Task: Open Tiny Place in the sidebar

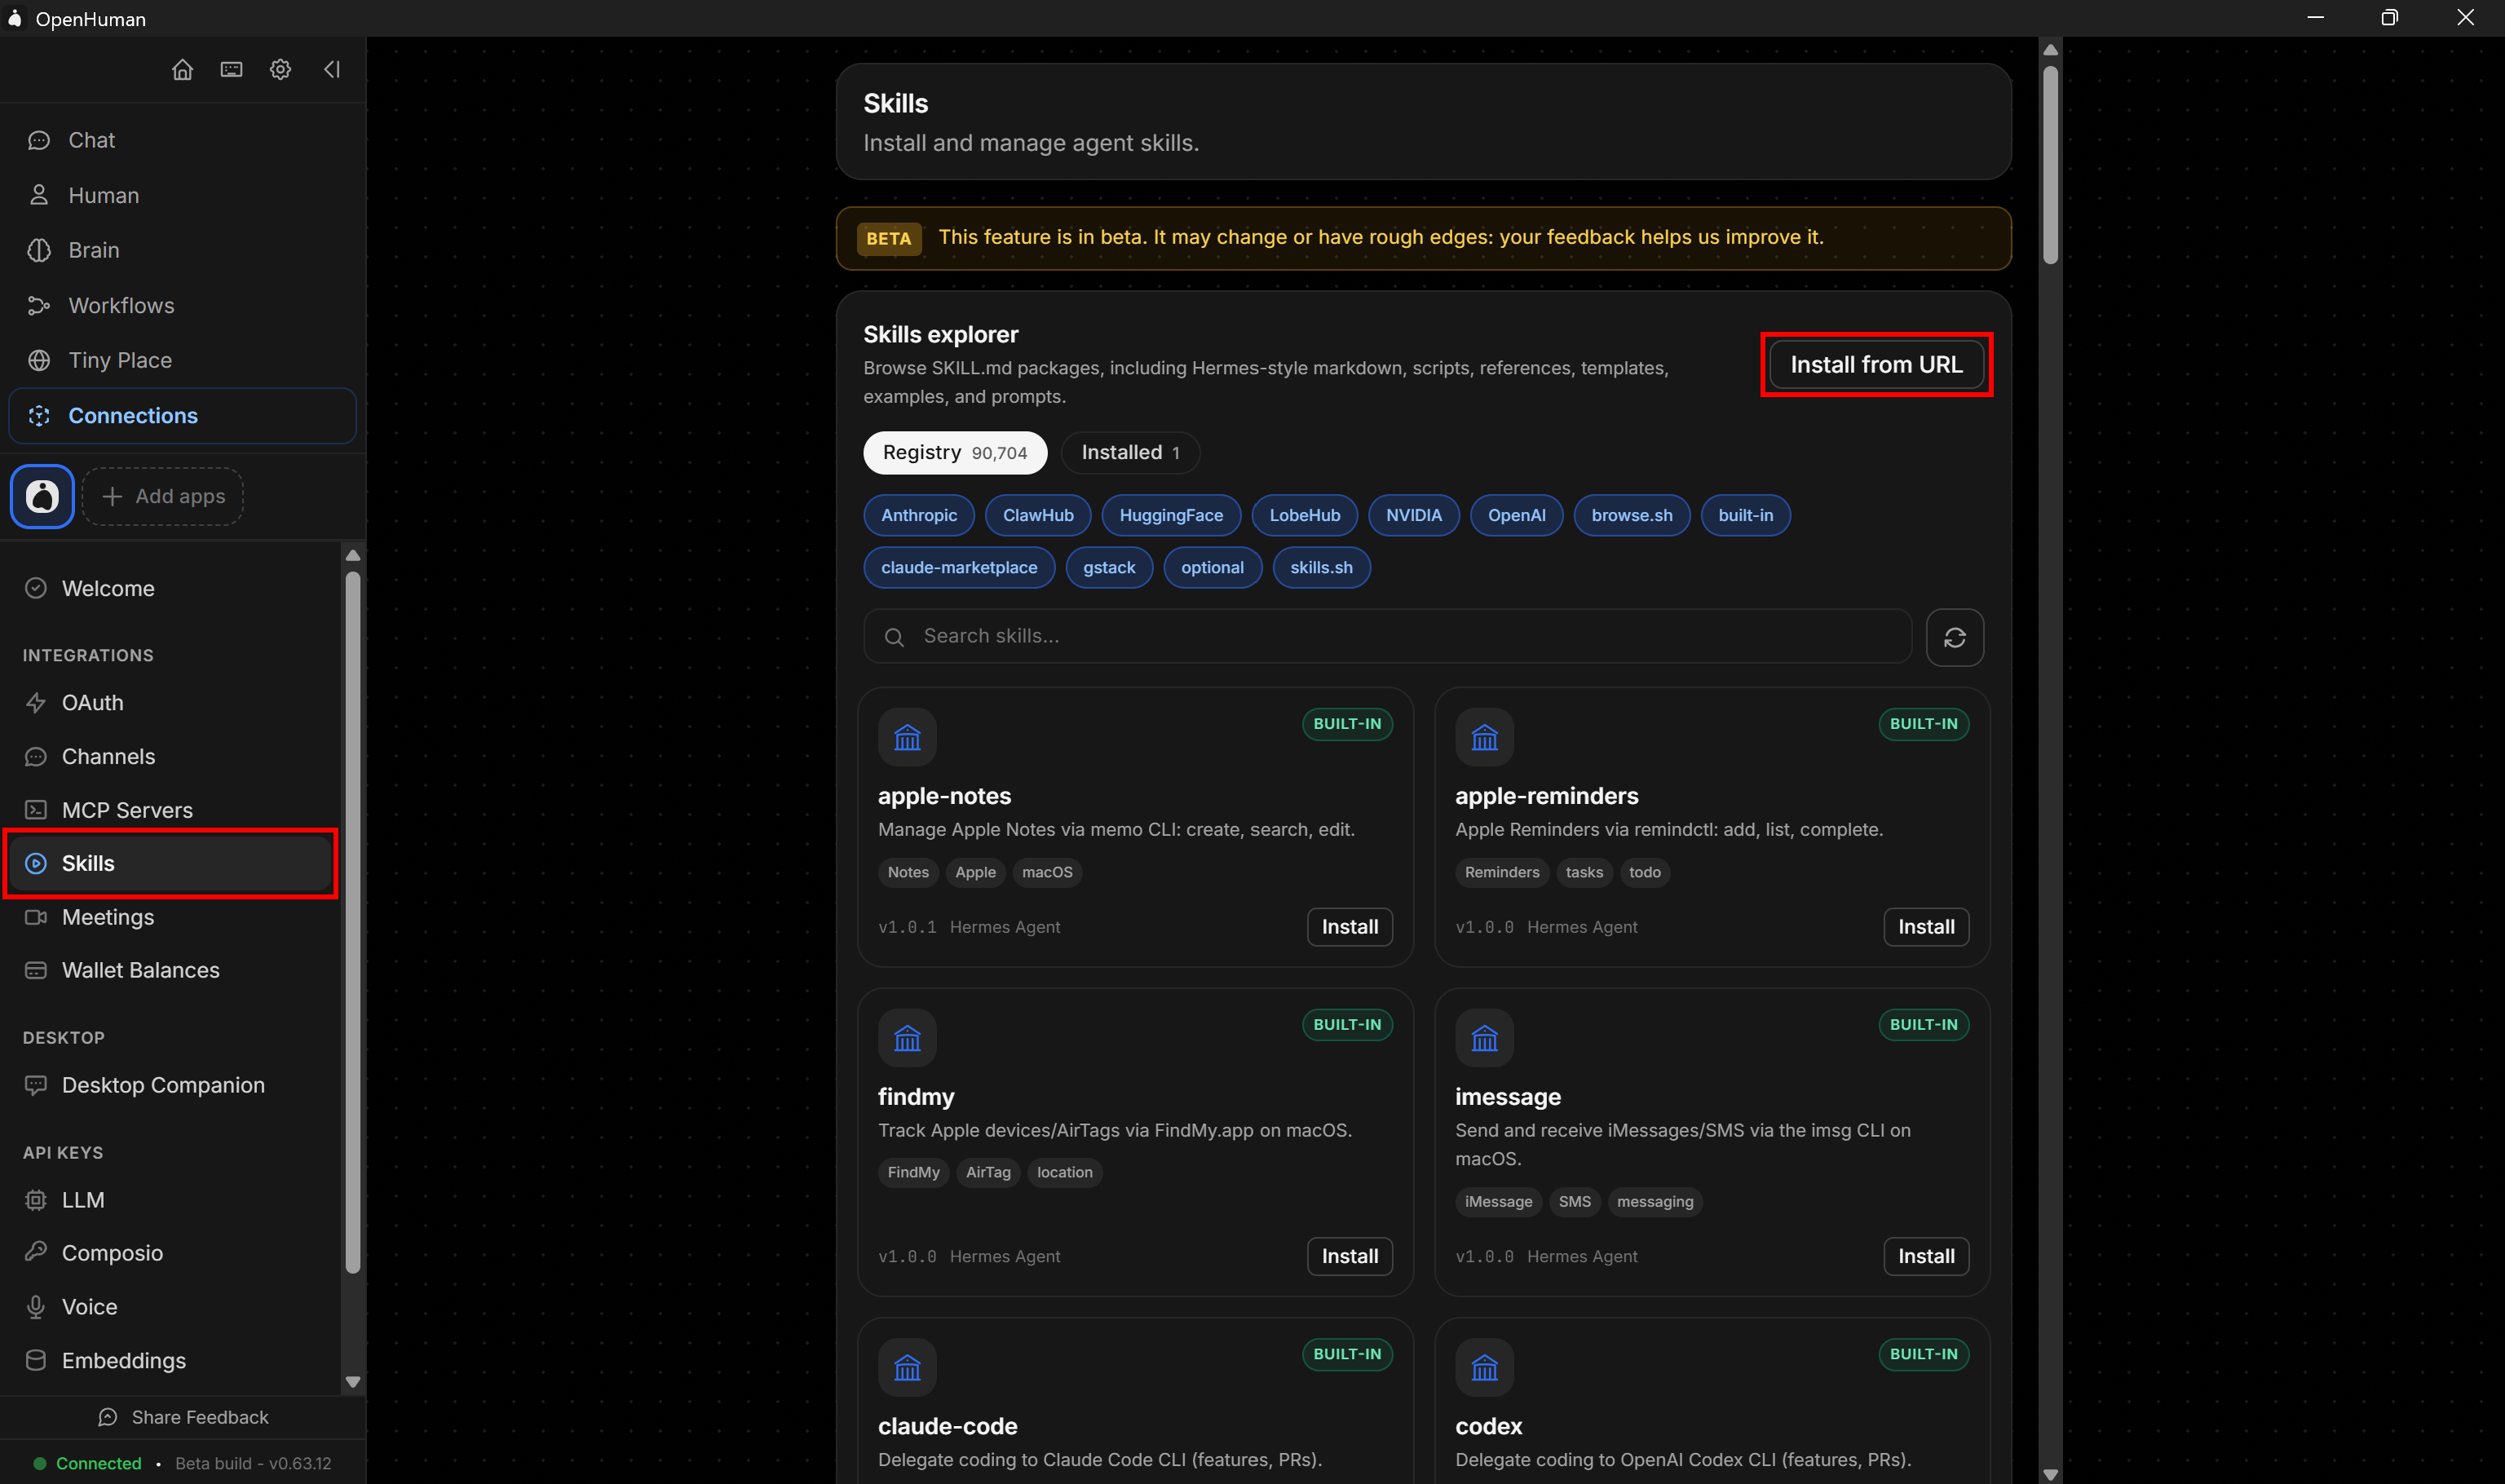Action: 182,360
